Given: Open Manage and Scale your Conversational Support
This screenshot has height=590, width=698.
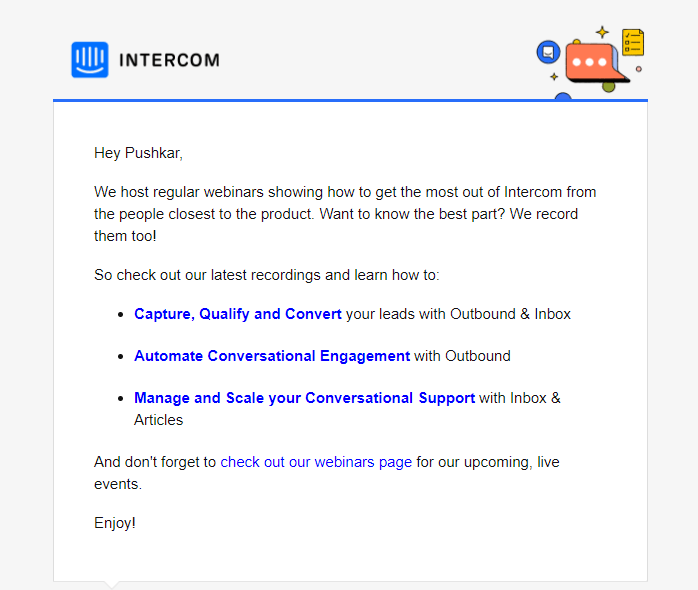Looking at the screenshot, I should pyautogui.click(x=304, y=398).
